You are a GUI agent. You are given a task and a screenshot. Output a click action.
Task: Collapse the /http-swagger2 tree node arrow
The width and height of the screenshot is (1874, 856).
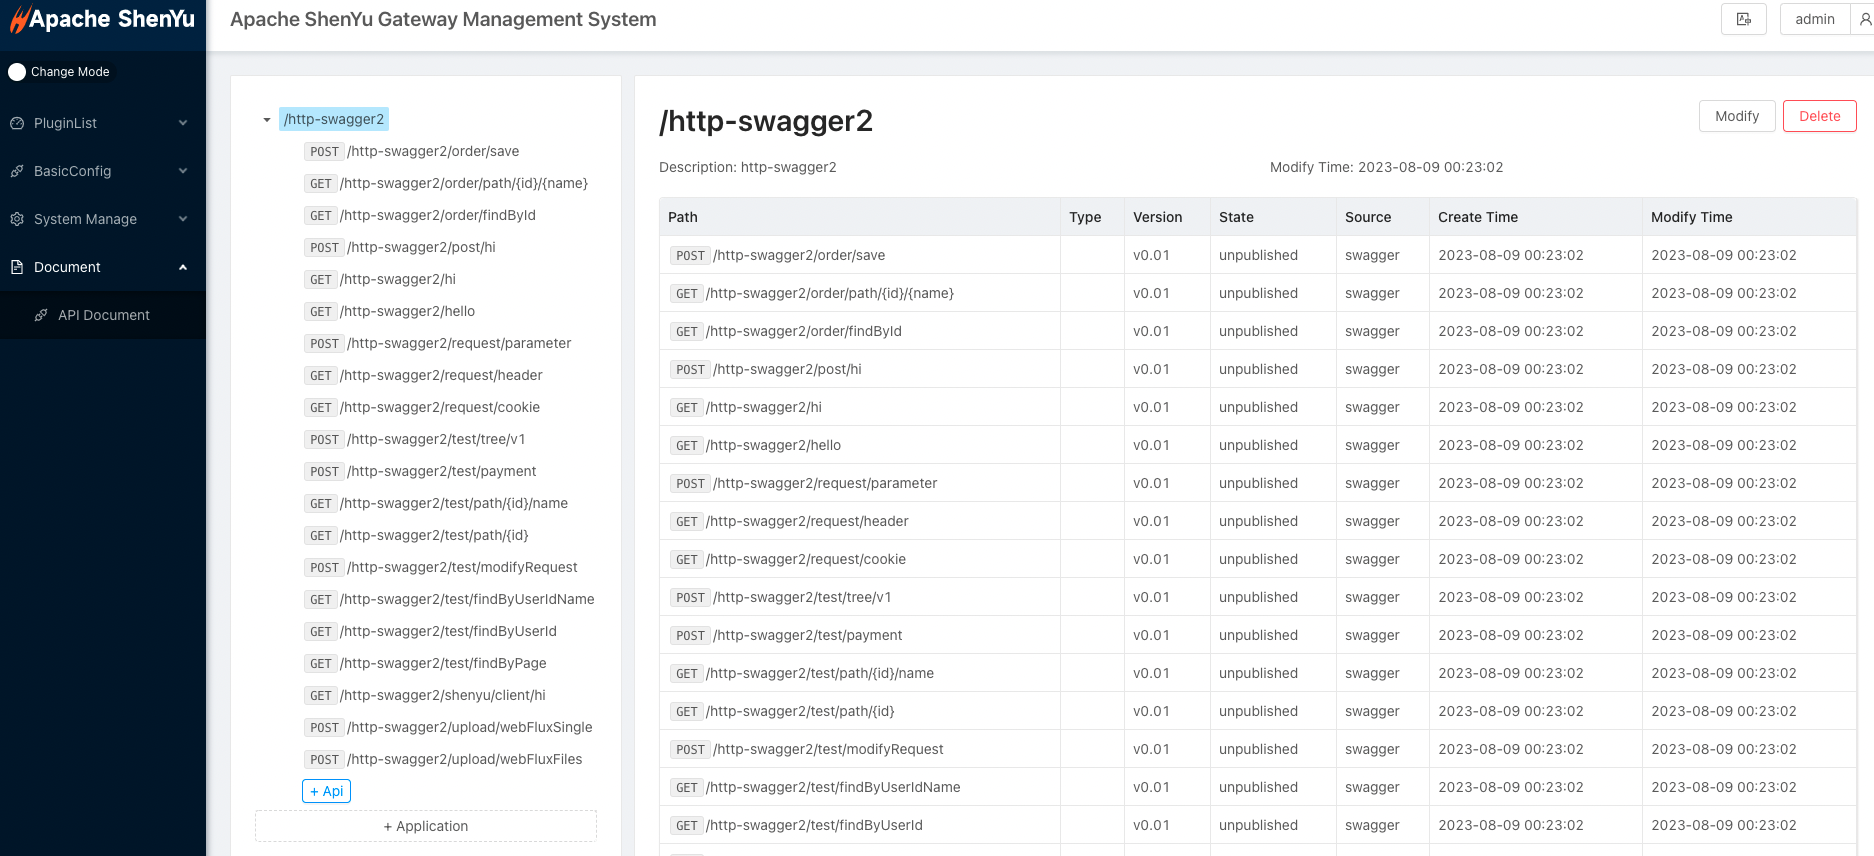point(267,120)
